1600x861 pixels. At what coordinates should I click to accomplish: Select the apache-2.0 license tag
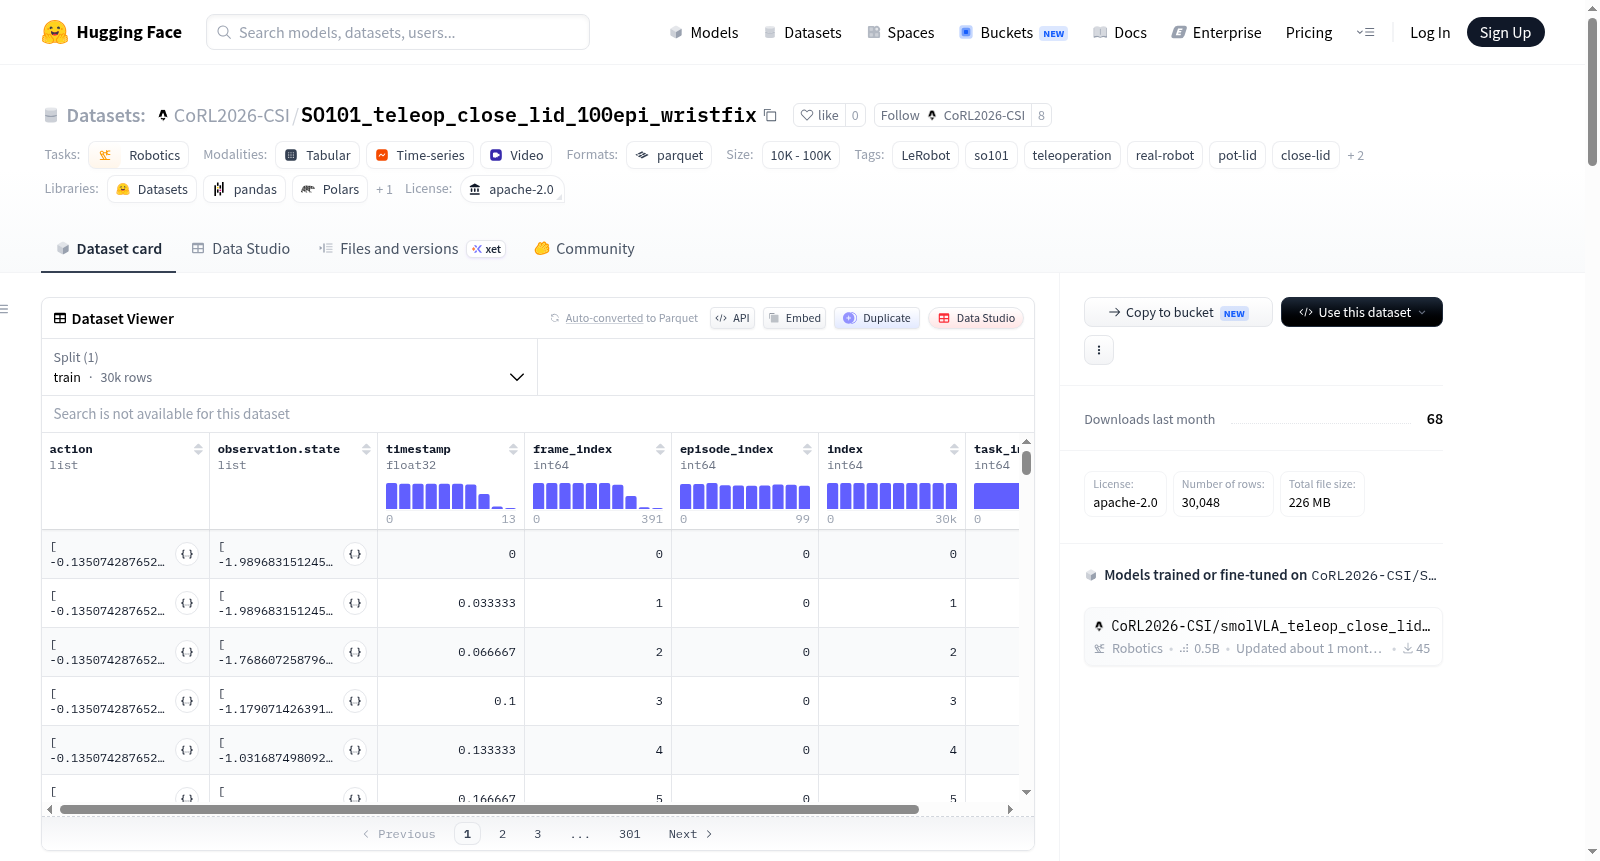point(512,189)
